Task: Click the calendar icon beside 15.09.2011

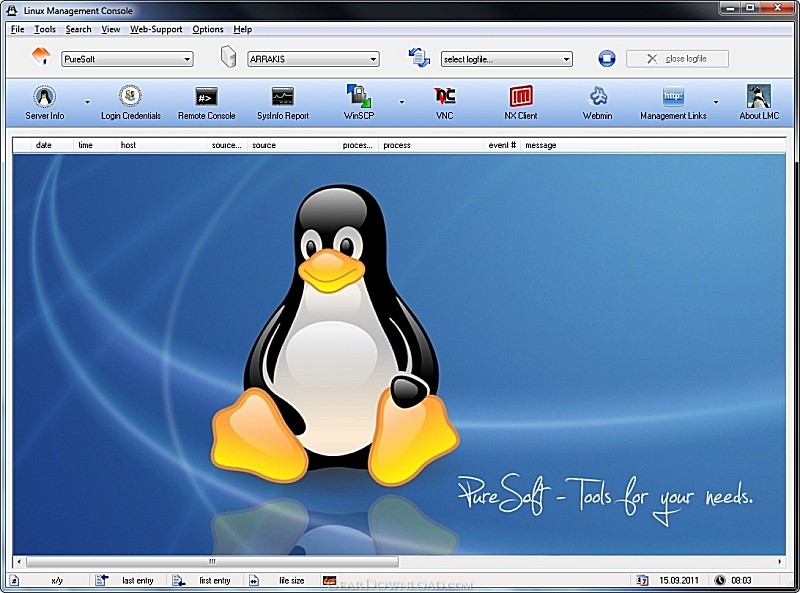Action: (642, 580)
